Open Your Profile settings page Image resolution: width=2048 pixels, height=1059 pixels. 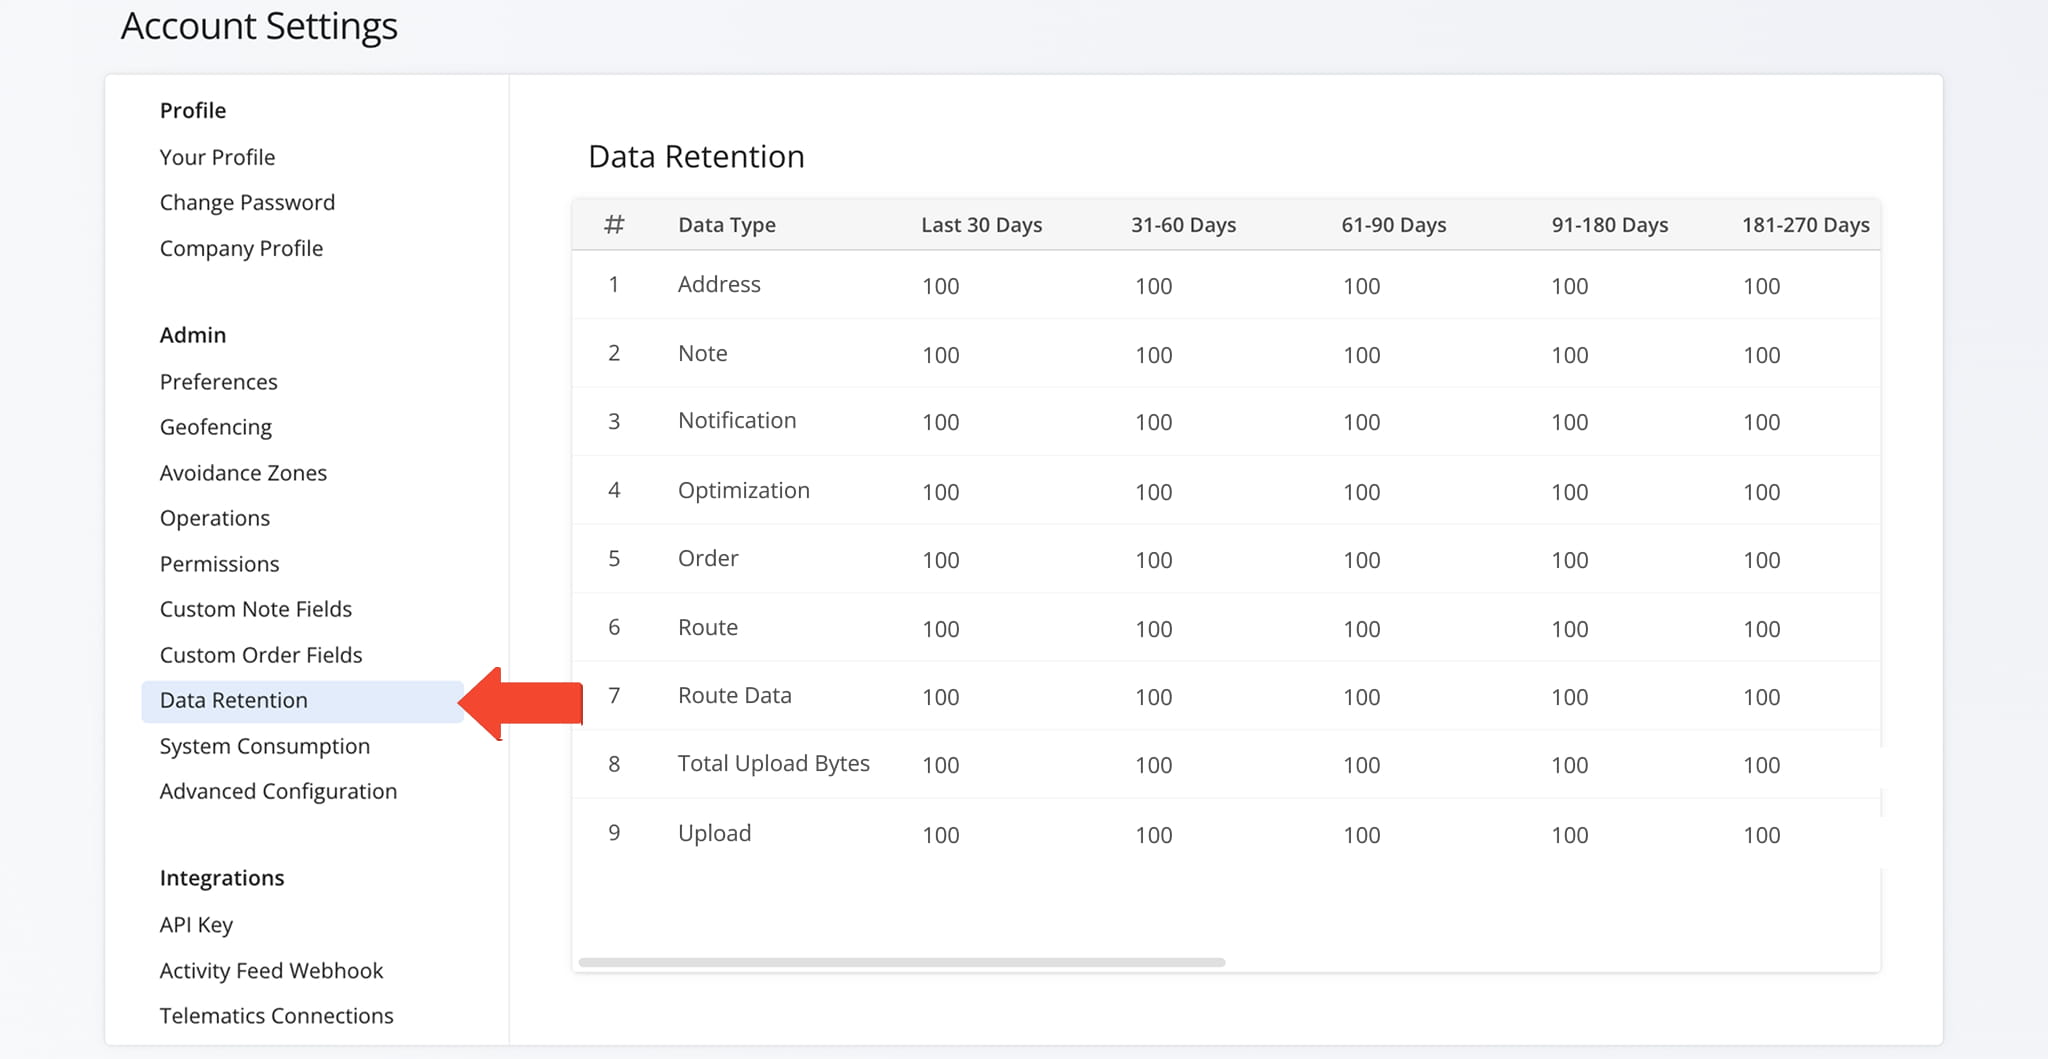pos(217,157)
